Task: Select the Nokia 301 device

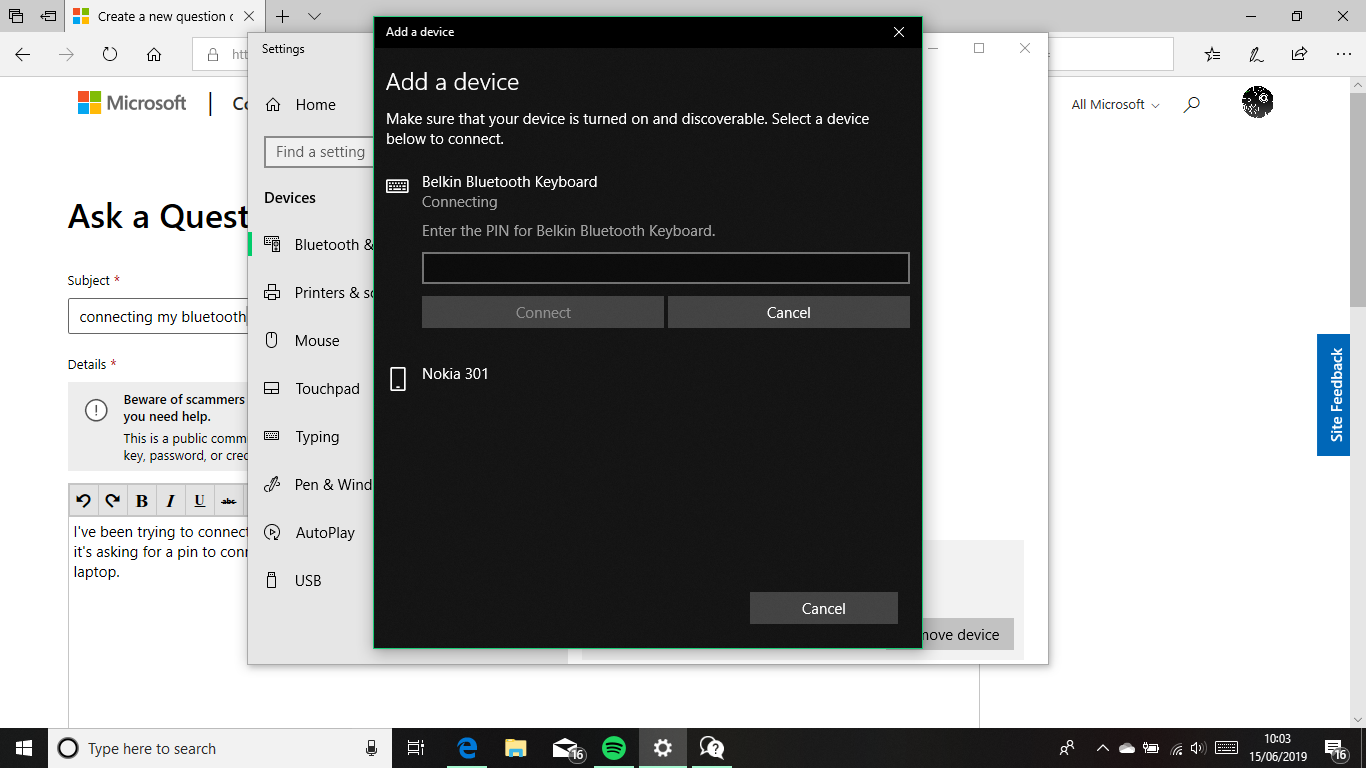Action: point(455,374)
